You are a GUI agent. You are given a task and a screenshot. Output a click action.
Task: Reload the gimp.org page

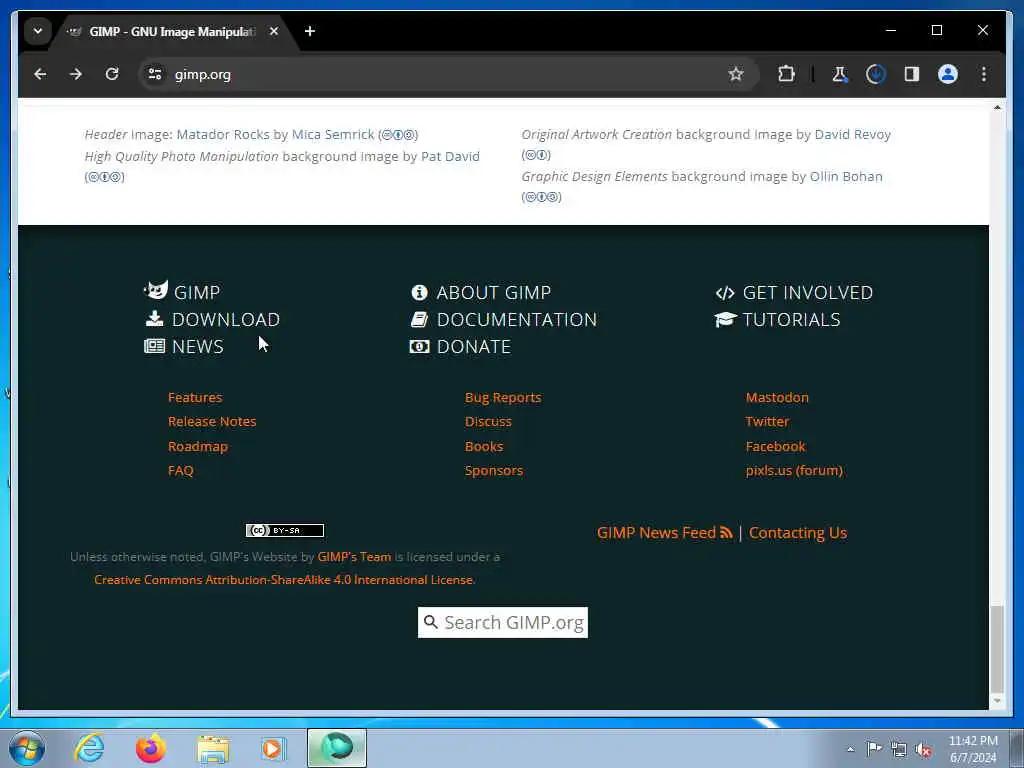112,74
